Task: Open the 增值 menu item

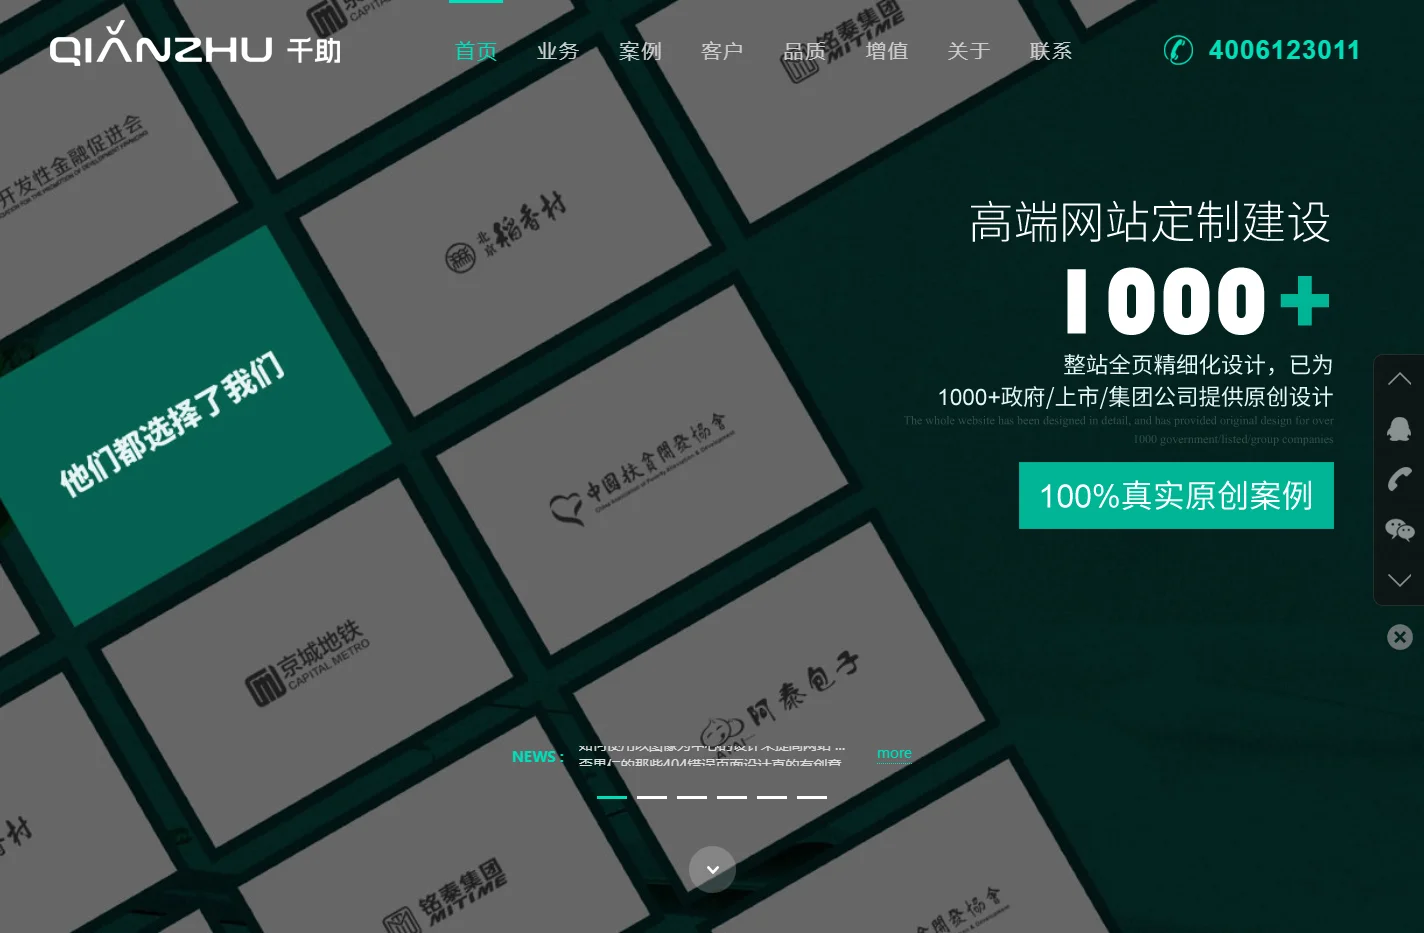Action: click(x=887, y=51)
